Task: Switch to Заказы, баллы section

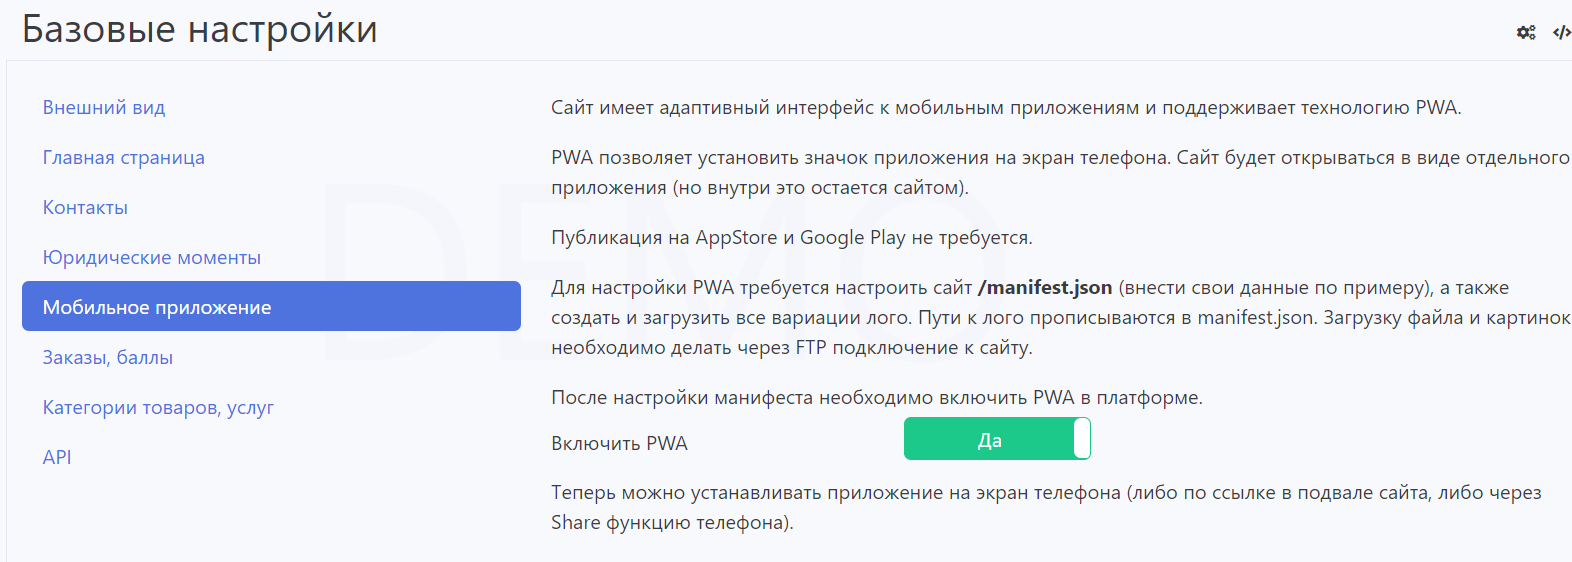Action: coord(107,357)
